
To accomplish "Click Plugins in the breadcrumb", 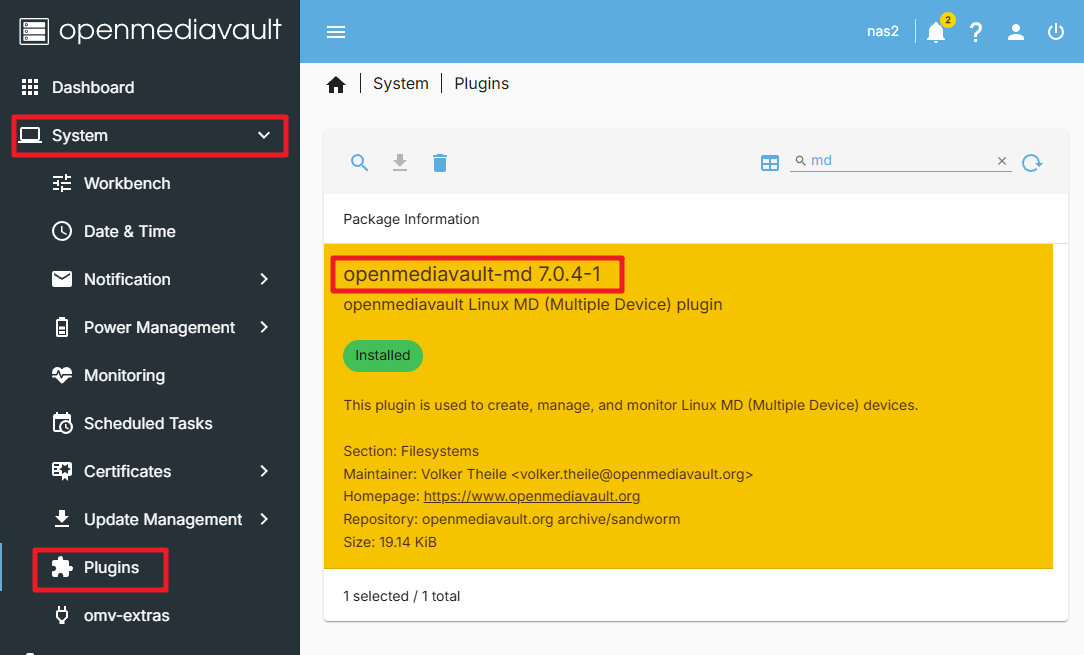I will click(x=481, y=84).
